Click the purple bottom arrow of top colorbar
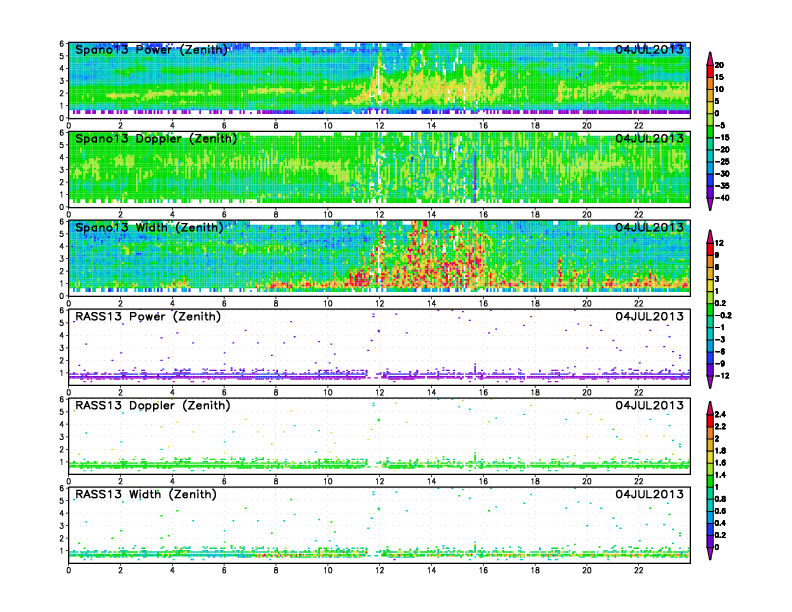The height and width of the screenshot is (612, 792). coord(710,204)
